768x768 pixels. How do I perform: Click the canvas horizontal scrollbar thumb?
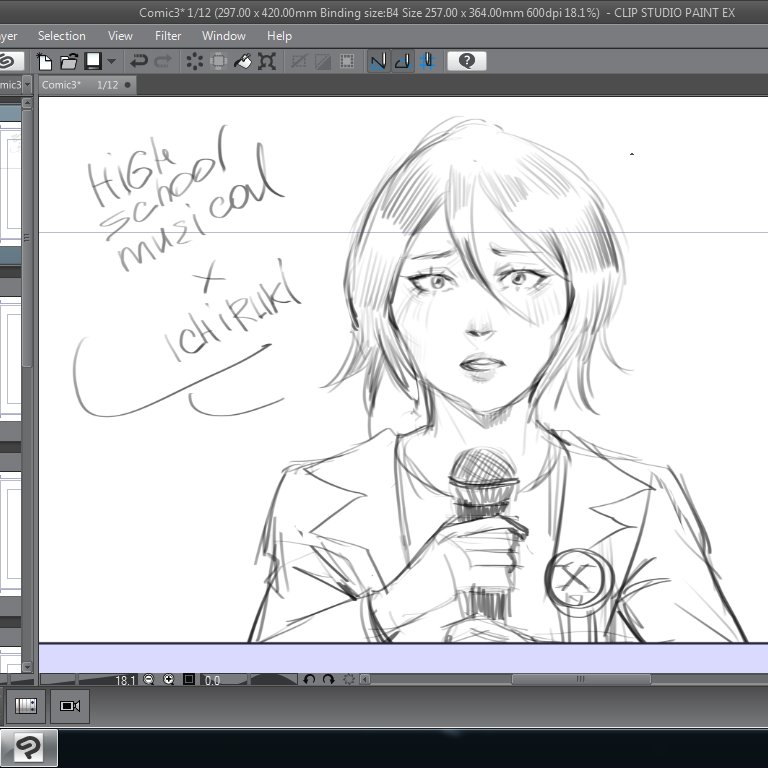click(x=581, y=679)
